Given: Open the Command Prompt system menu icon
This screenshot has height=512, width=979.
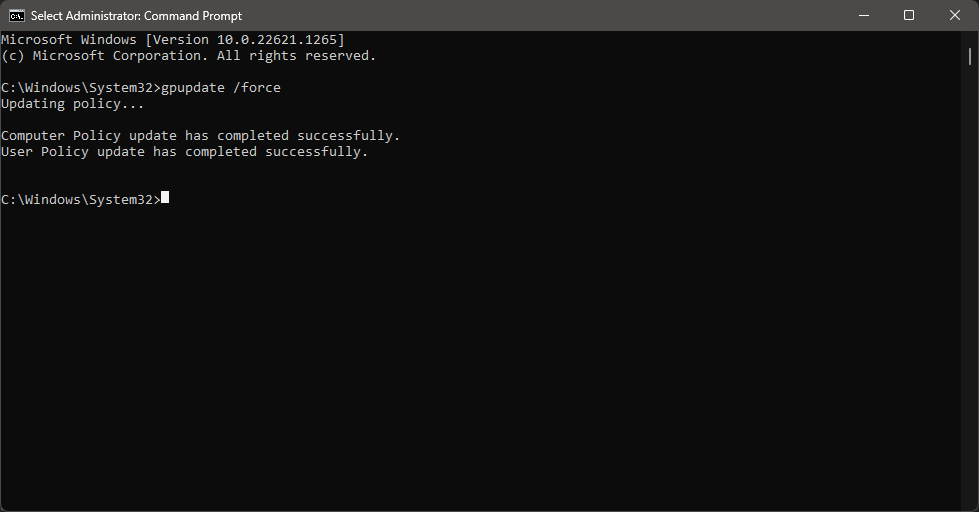Looking at the screenshot, I should point(17,16).
